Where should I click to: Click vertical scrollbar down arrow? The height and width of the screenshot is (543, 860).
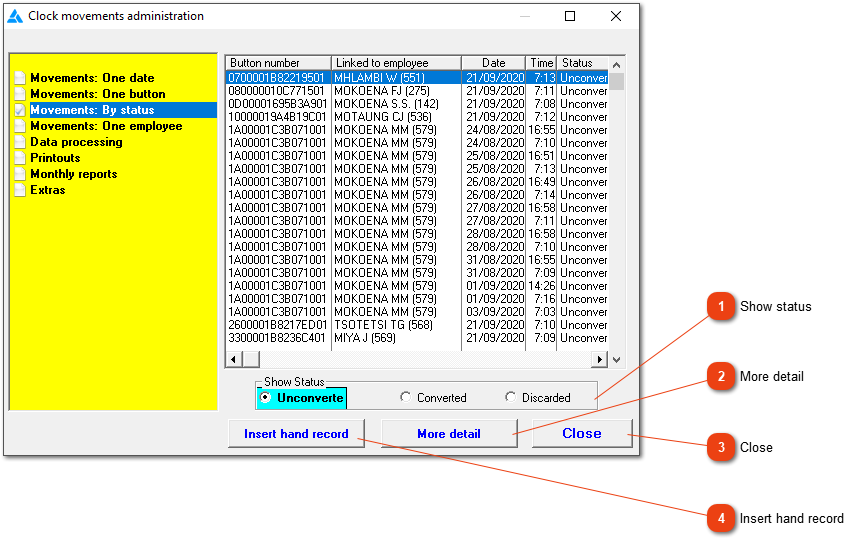point(616,360)
